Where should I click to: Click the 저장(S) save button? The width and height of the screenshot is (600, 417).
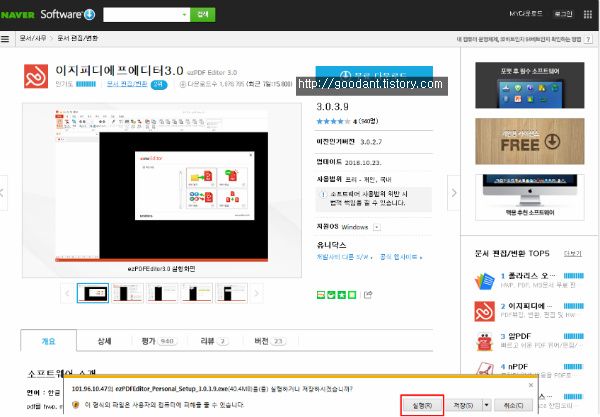(463, 405)
